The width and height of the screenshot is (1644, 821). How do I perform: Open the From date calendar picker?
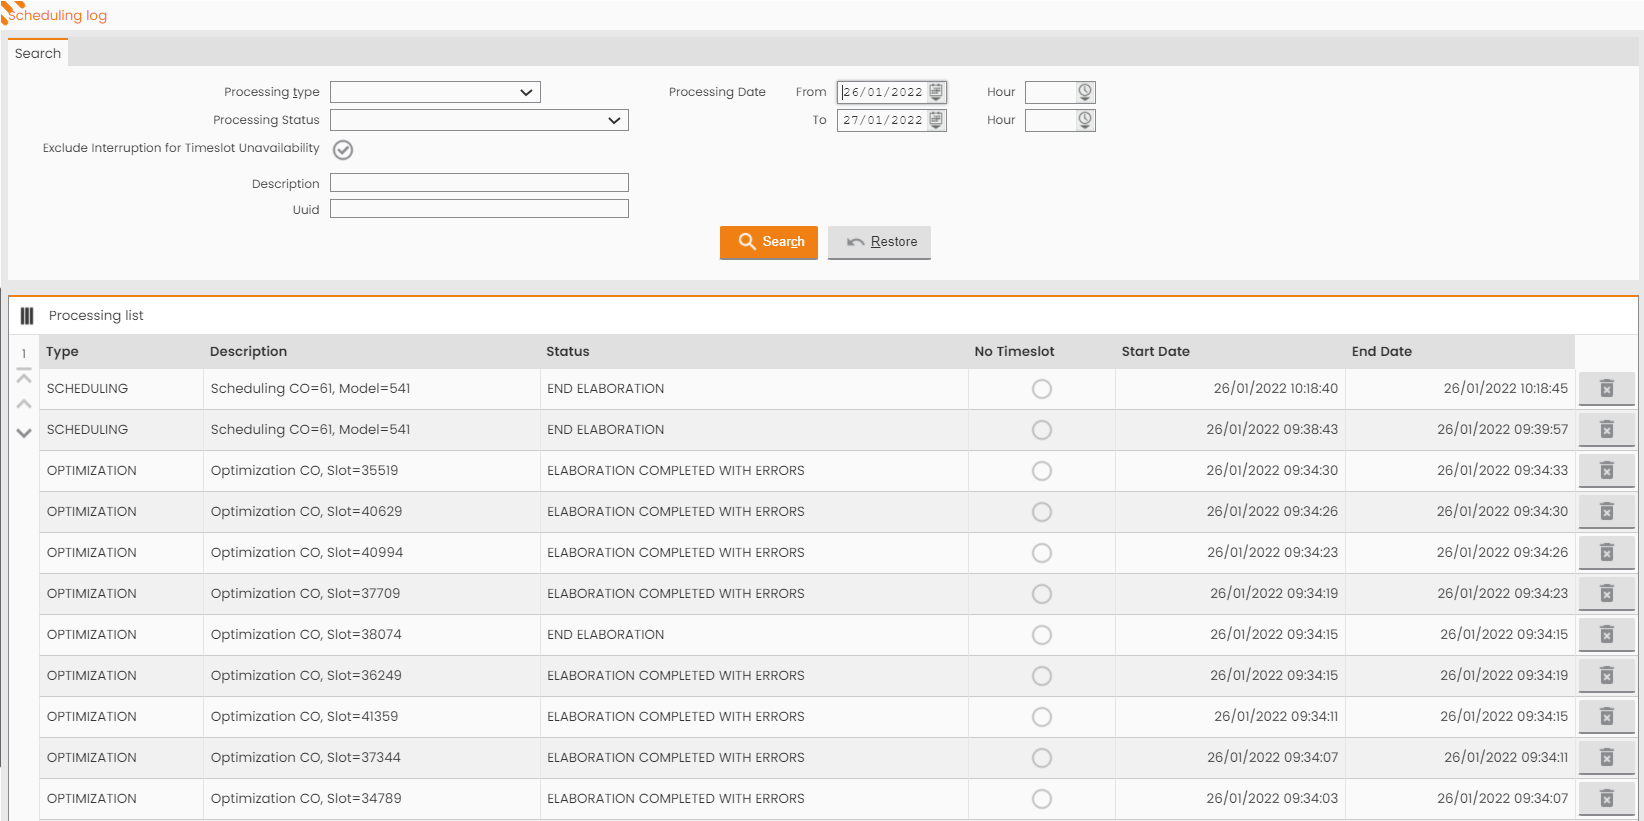pos(936,92)
